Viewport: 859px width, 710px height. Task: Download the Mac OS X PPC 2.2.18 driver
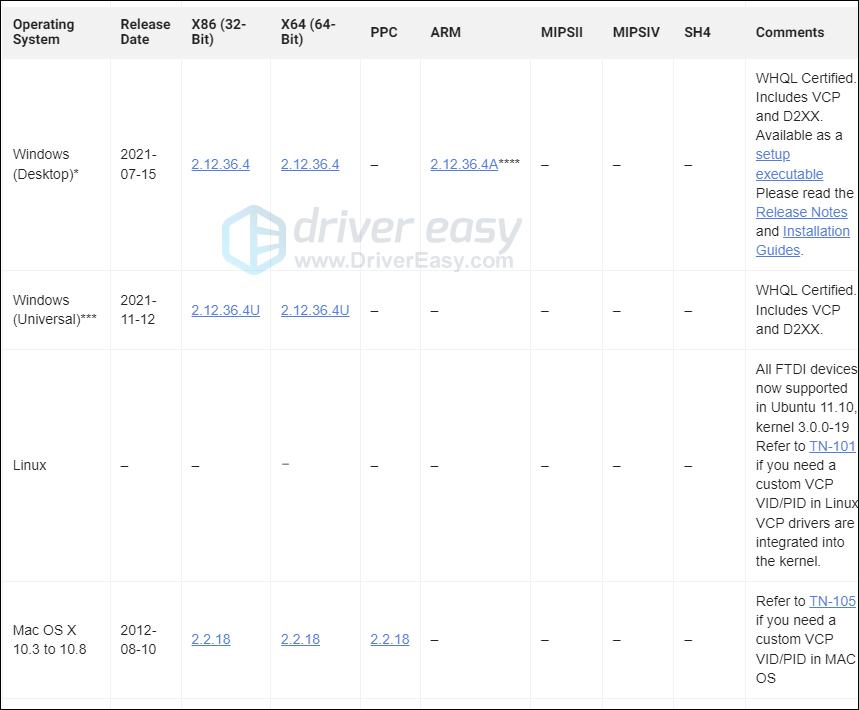pos(389,639)
